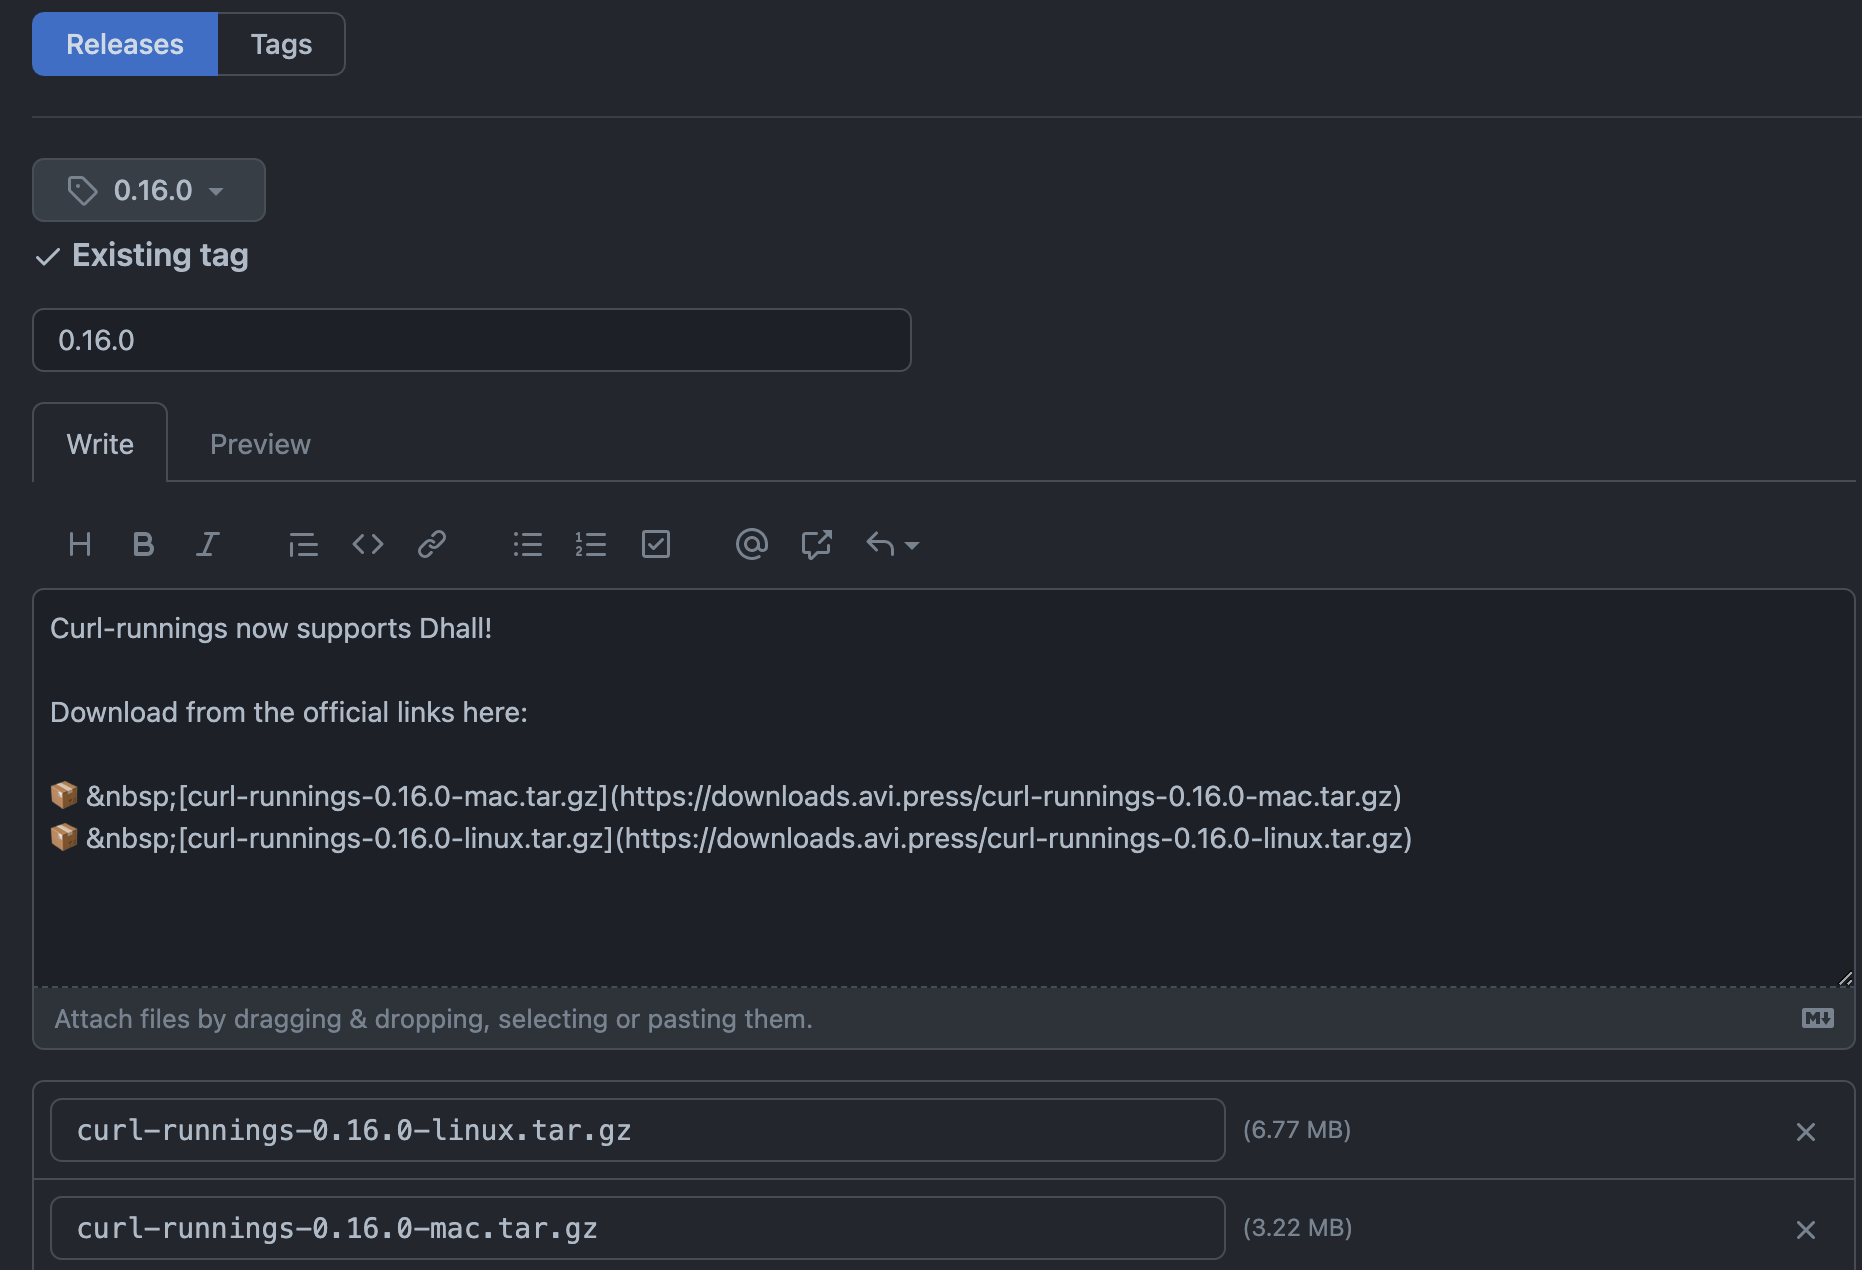The width and height of the screenshot is (1862, 1270).
Task: Insert code formatting
Action: coord(368,544)
